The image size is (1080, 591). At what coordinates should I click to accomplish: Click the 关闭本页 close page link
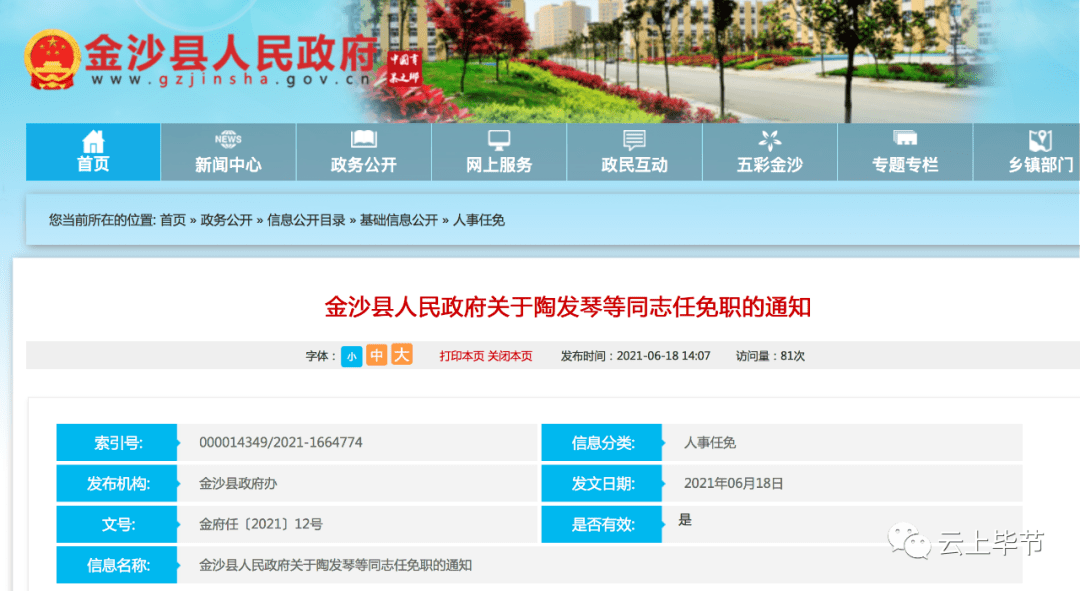pos(510,356)
